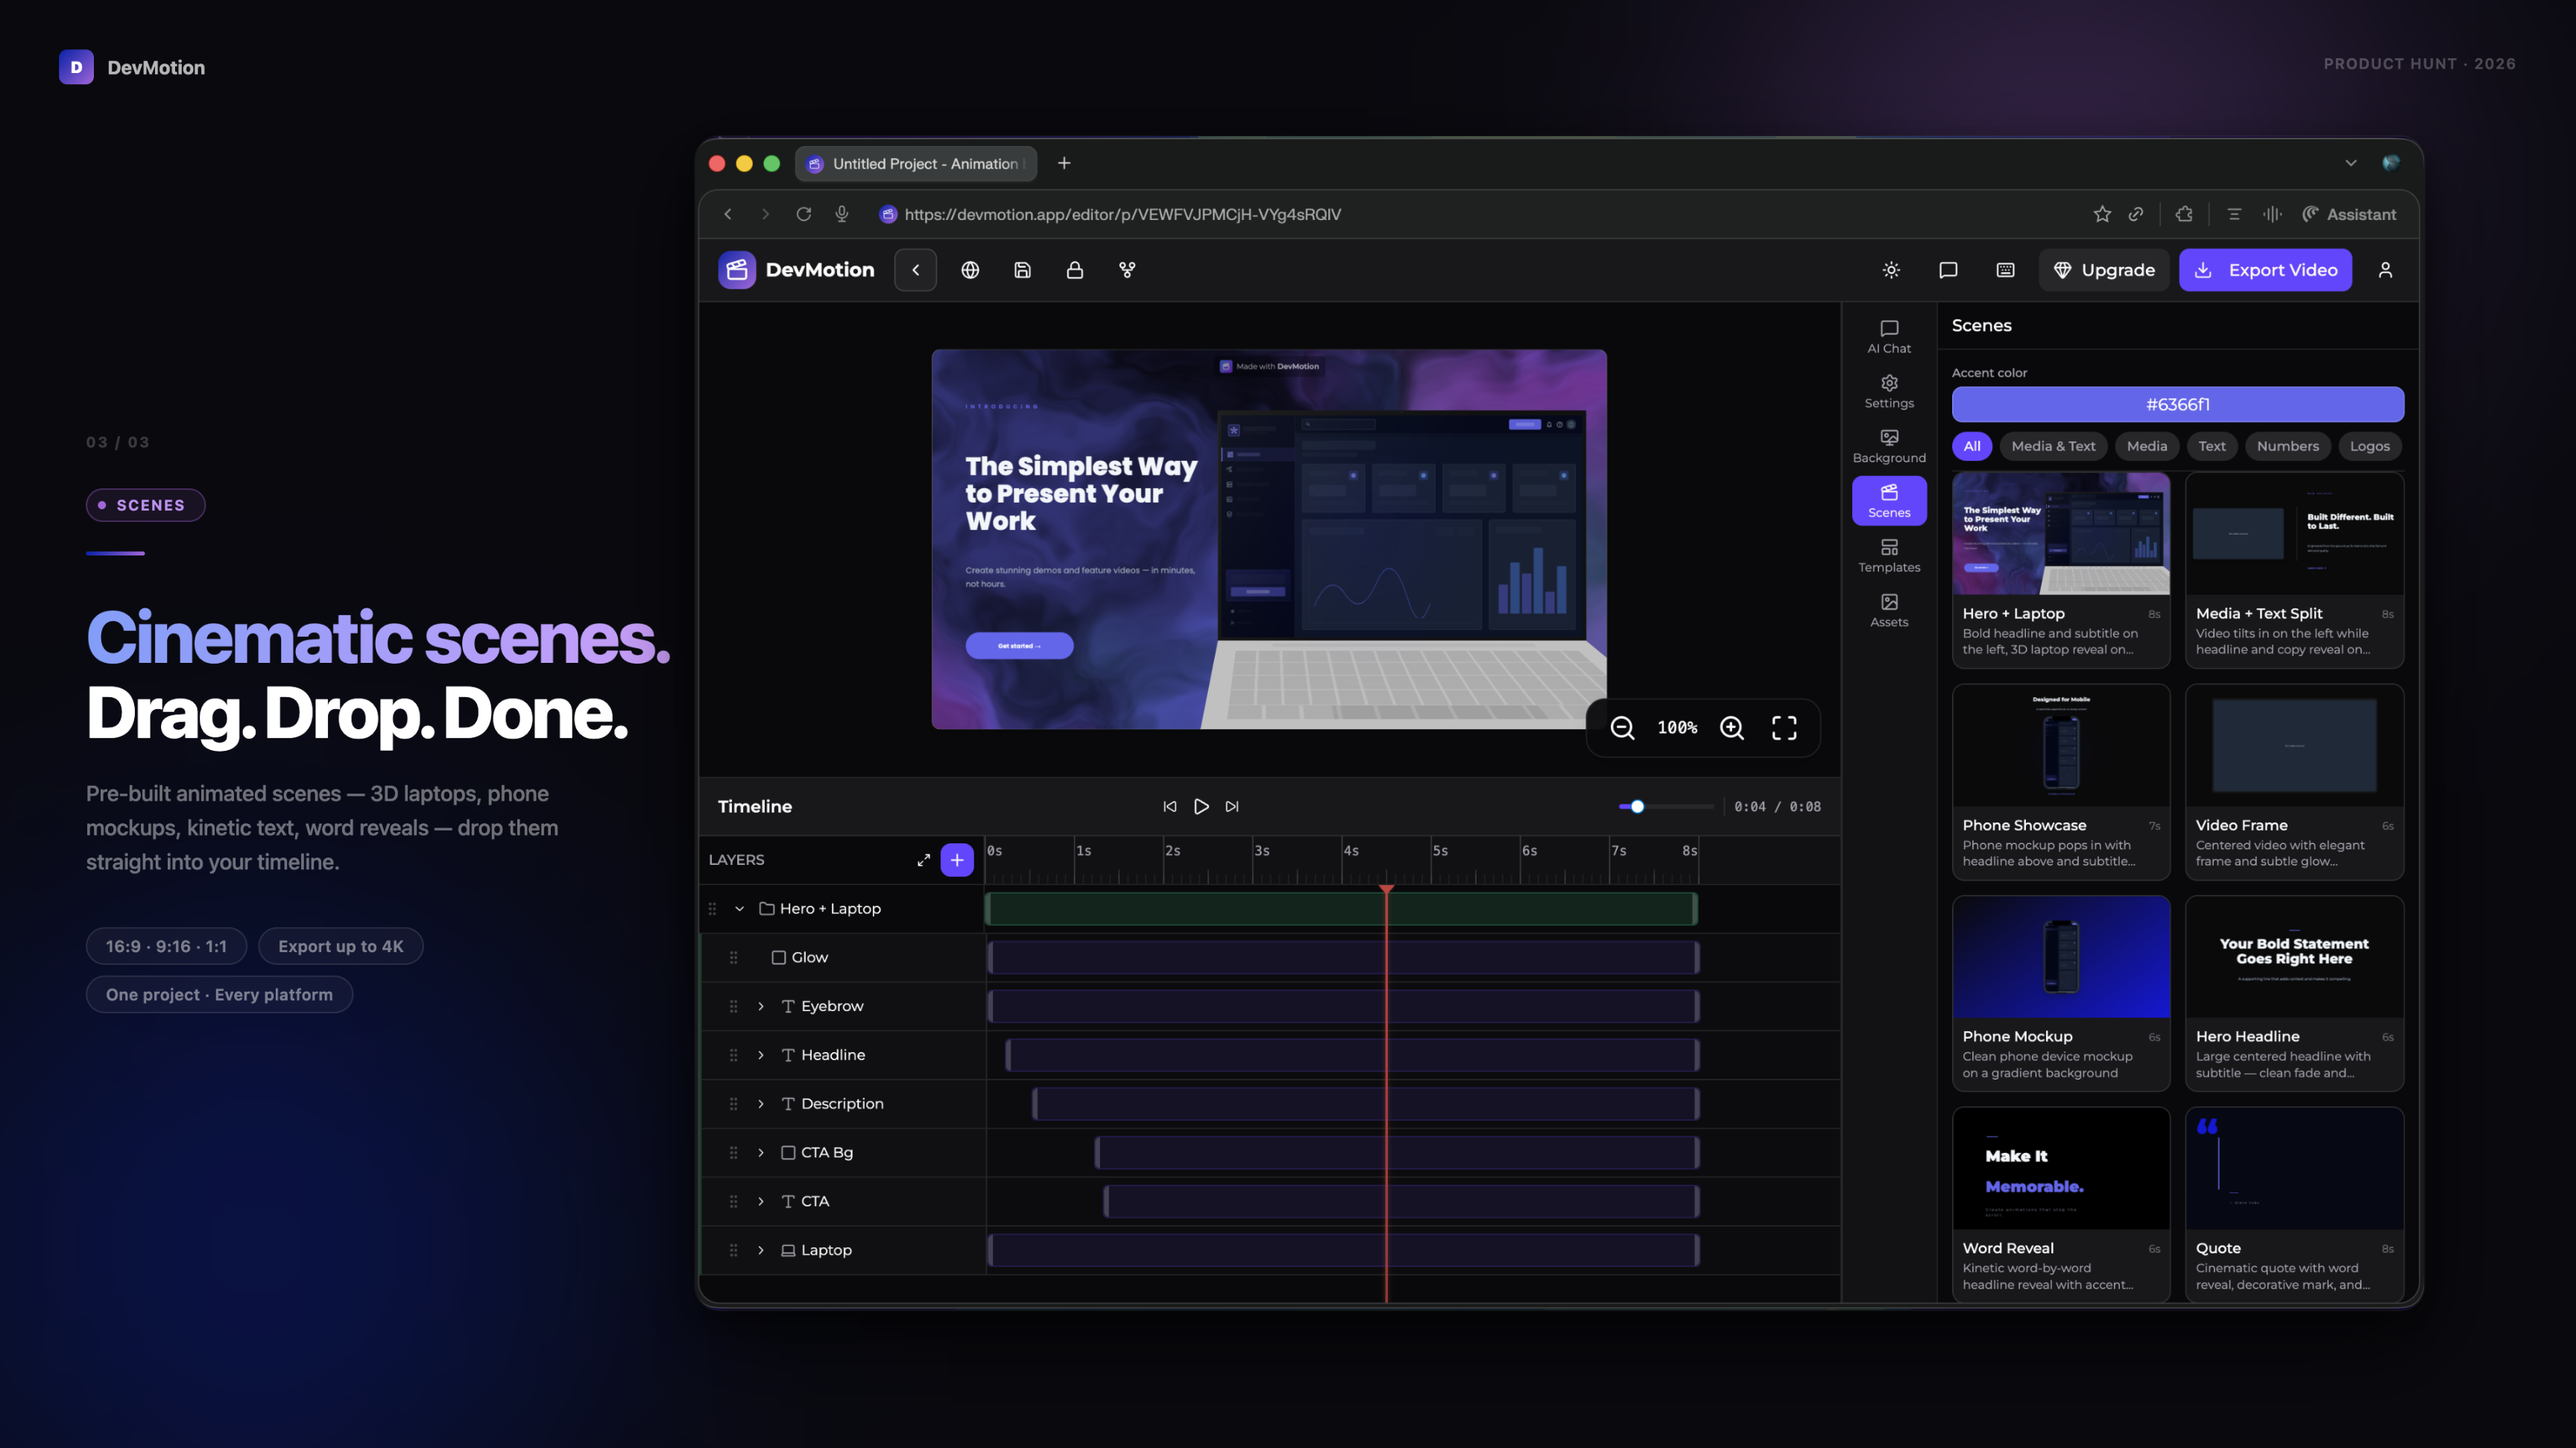The height and width of the screenshot is (1448, 2576).
Task: Select the Phone Mockup scene thumbnail
Action: click(2060, 956)
